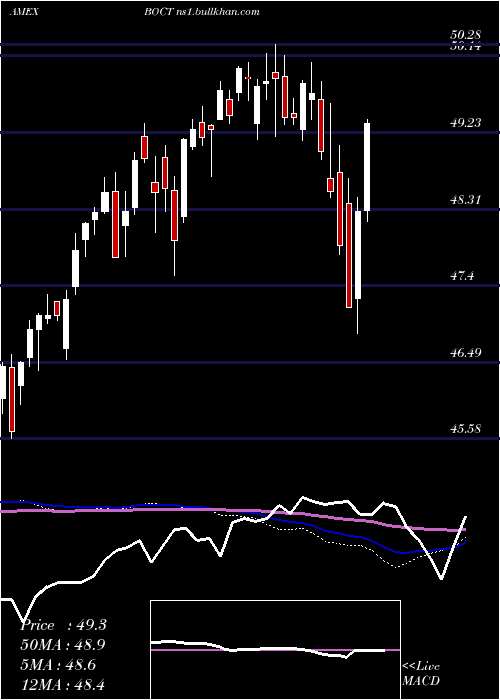Select the 46.49 price level label

tap(466, 353)
